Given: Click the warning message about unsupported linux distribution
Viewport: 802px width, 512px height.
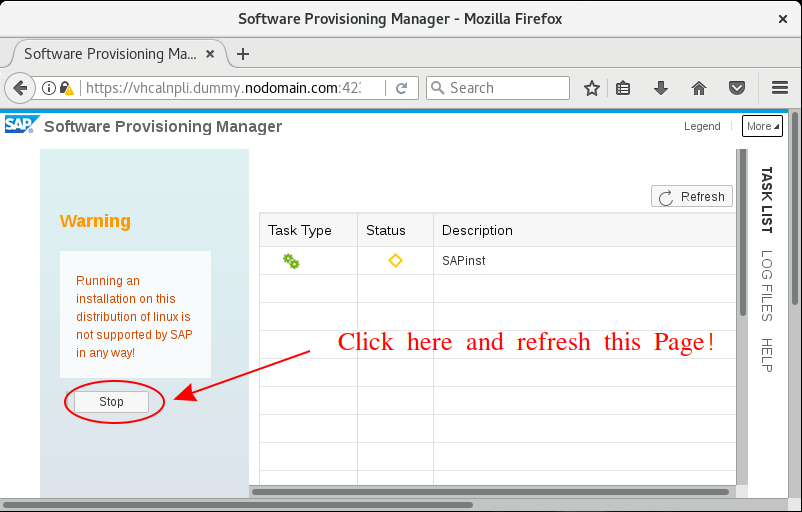Looking at the screenshot, I should tap(135, 317).
